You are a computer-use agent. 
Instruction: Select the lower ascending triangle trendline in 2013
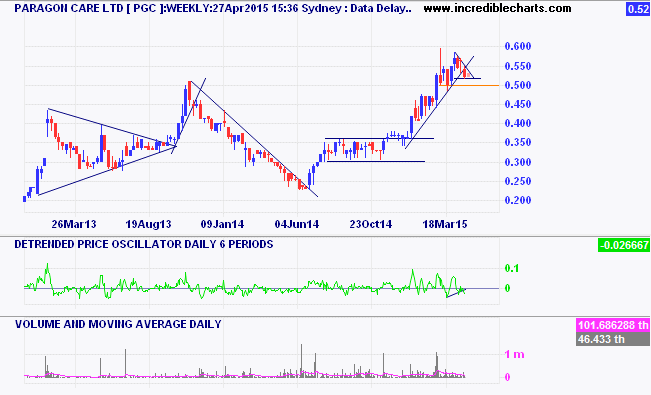(107, 170)
